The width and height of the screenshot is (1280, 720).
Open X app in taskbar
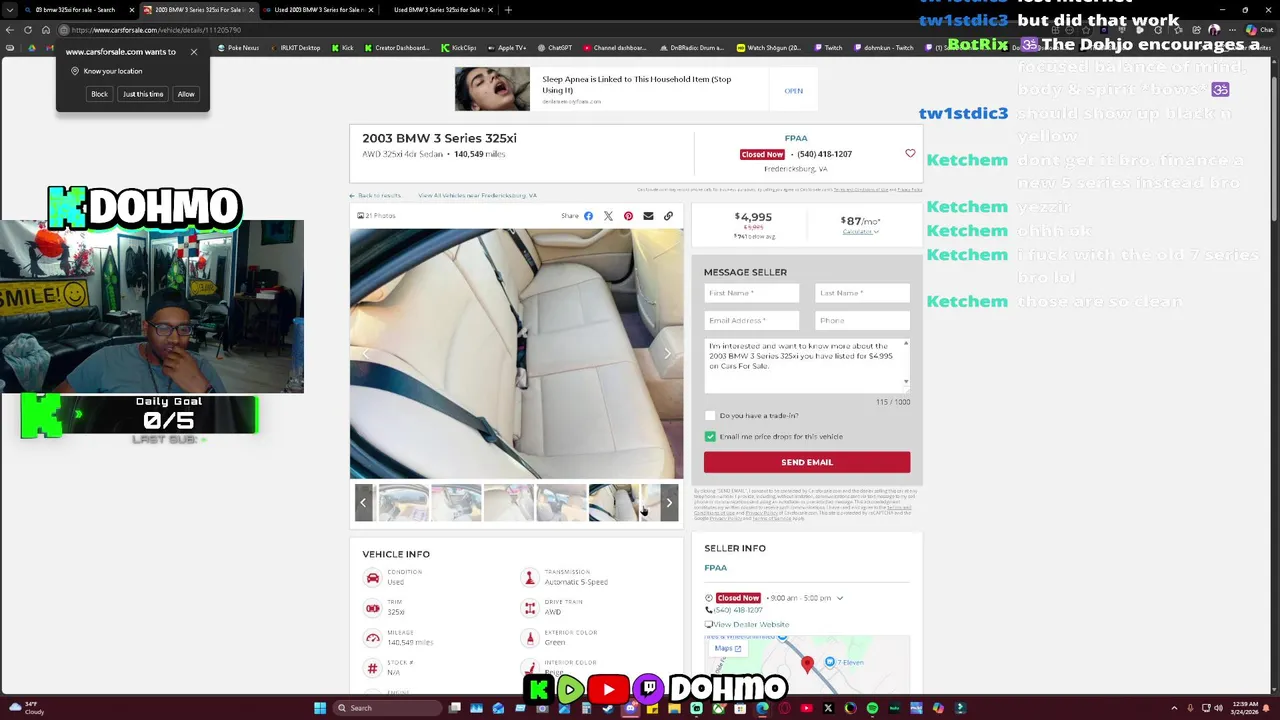tap(828, 708)
